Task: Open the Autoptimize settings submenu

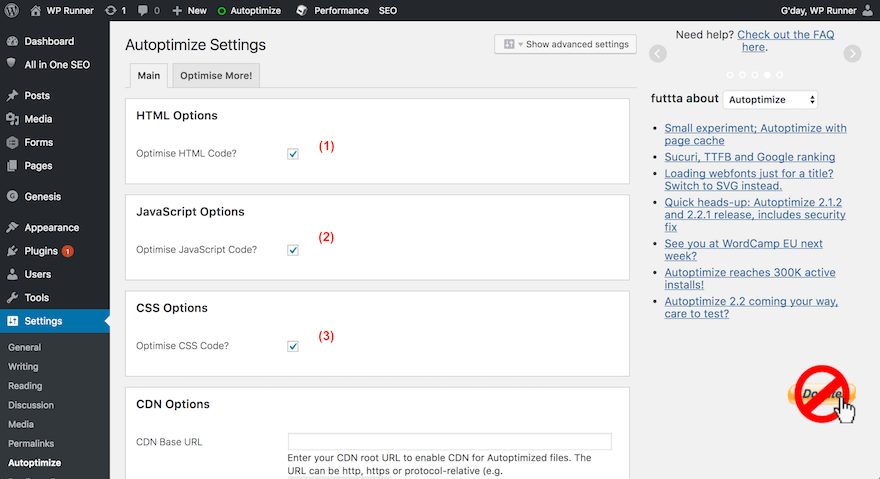Action: pyautogui.click(x=34, y=463)
